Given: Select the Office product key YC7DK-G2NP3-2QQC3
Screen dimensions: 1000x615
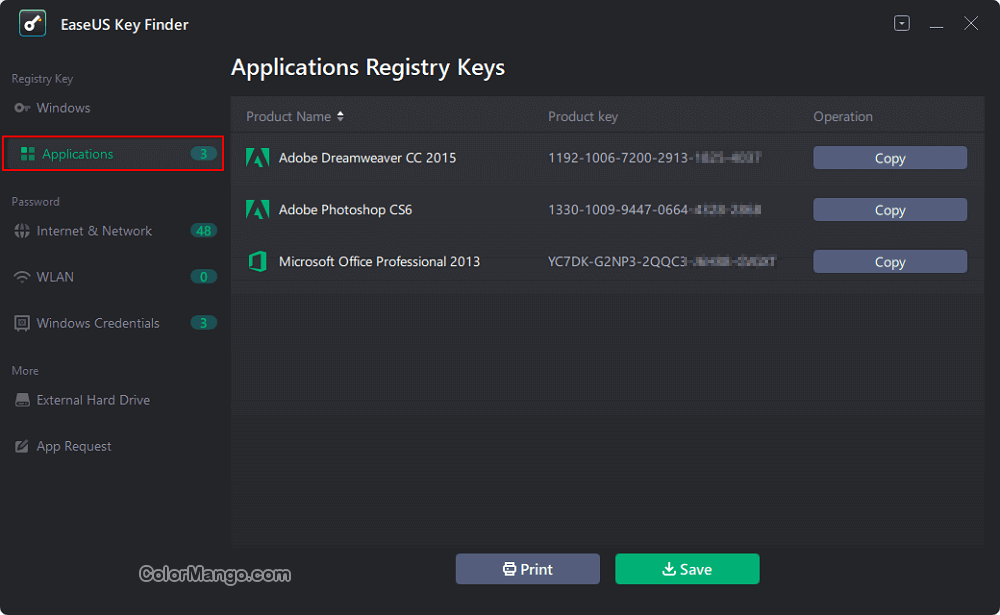Looking at the screenshot, I should (x=662, y=262).
